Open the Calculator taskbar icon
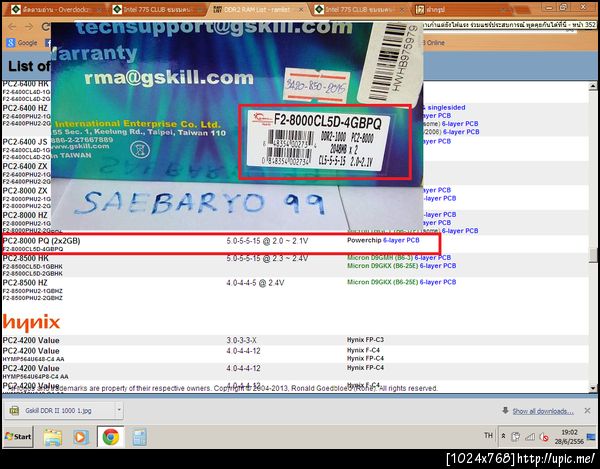Image resolution: width=600 pixels, height=469 pixels. pos(139,437)
